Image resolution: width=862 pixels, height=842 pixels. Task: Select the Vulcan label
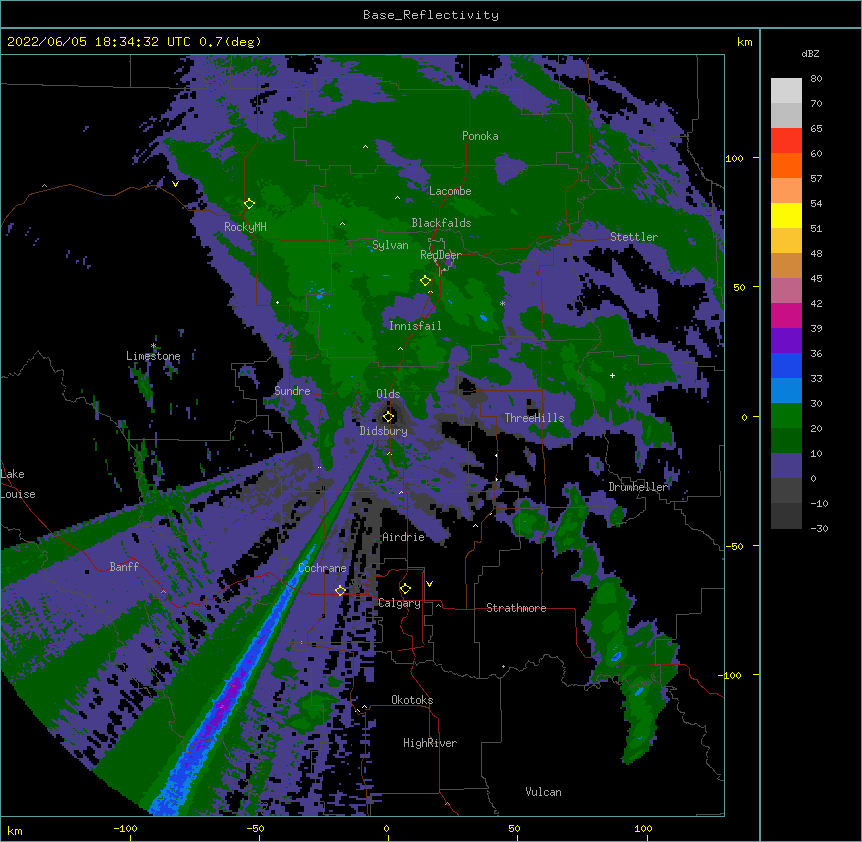[543, 792]
